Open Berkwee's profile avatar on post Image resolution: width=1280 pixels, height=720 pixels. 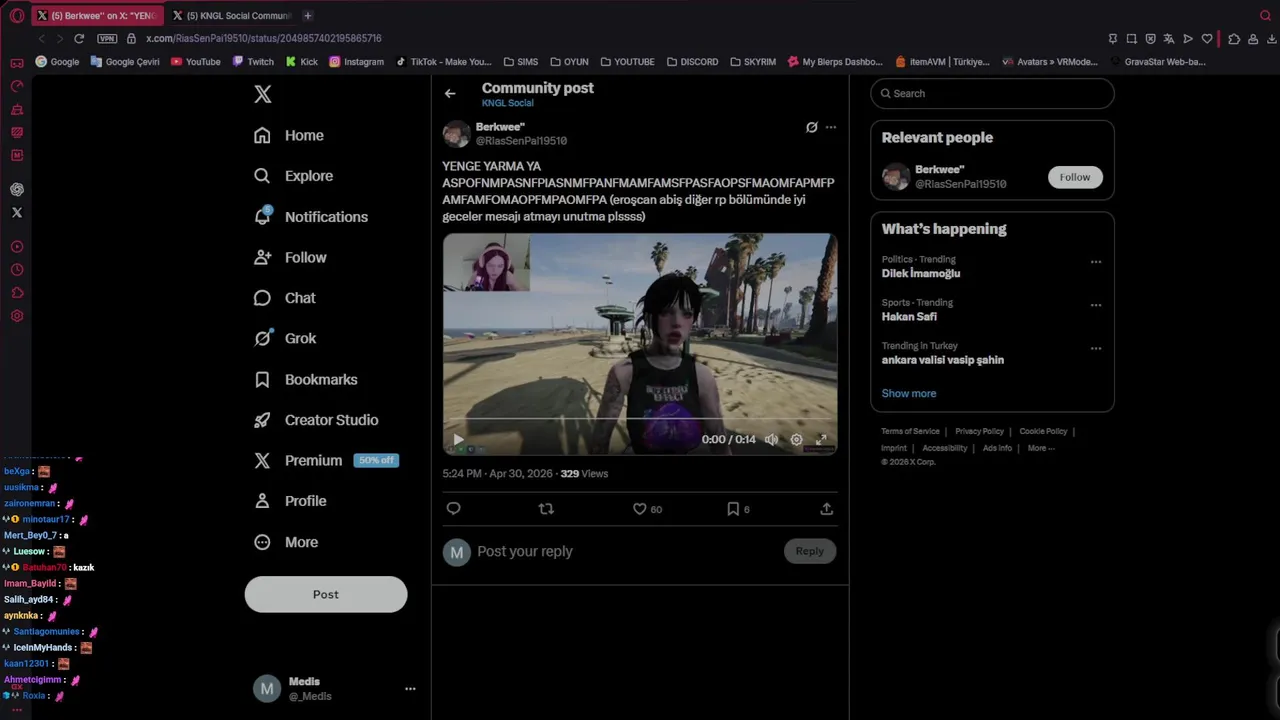457,134
